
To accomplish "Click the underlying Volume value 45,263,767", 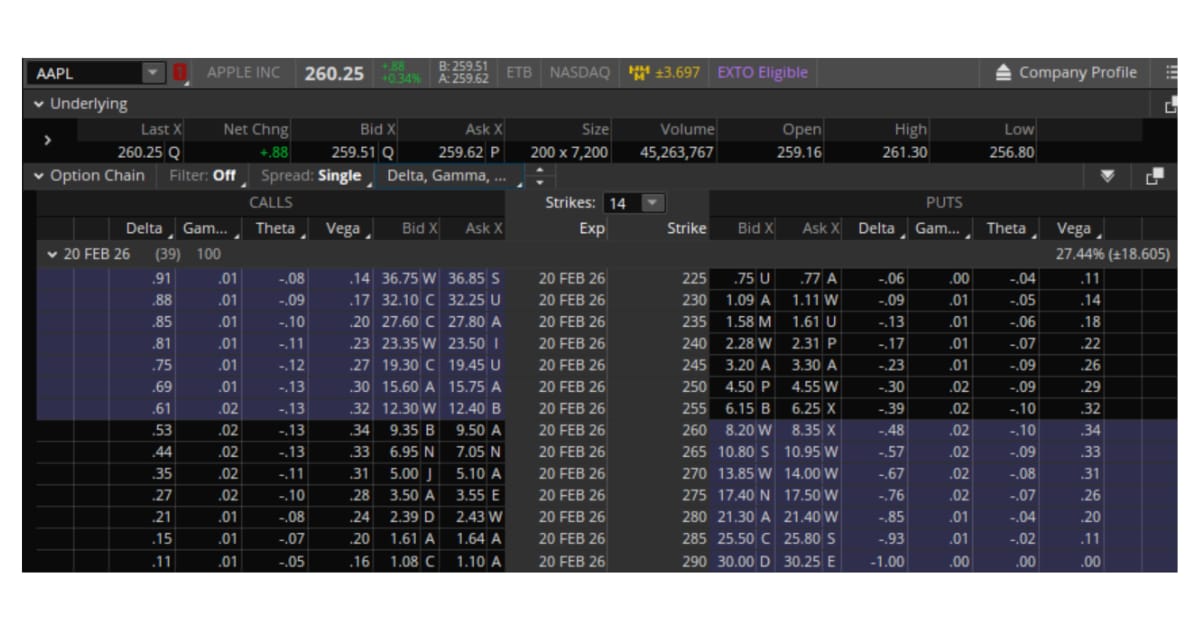I will pos(677,153).
